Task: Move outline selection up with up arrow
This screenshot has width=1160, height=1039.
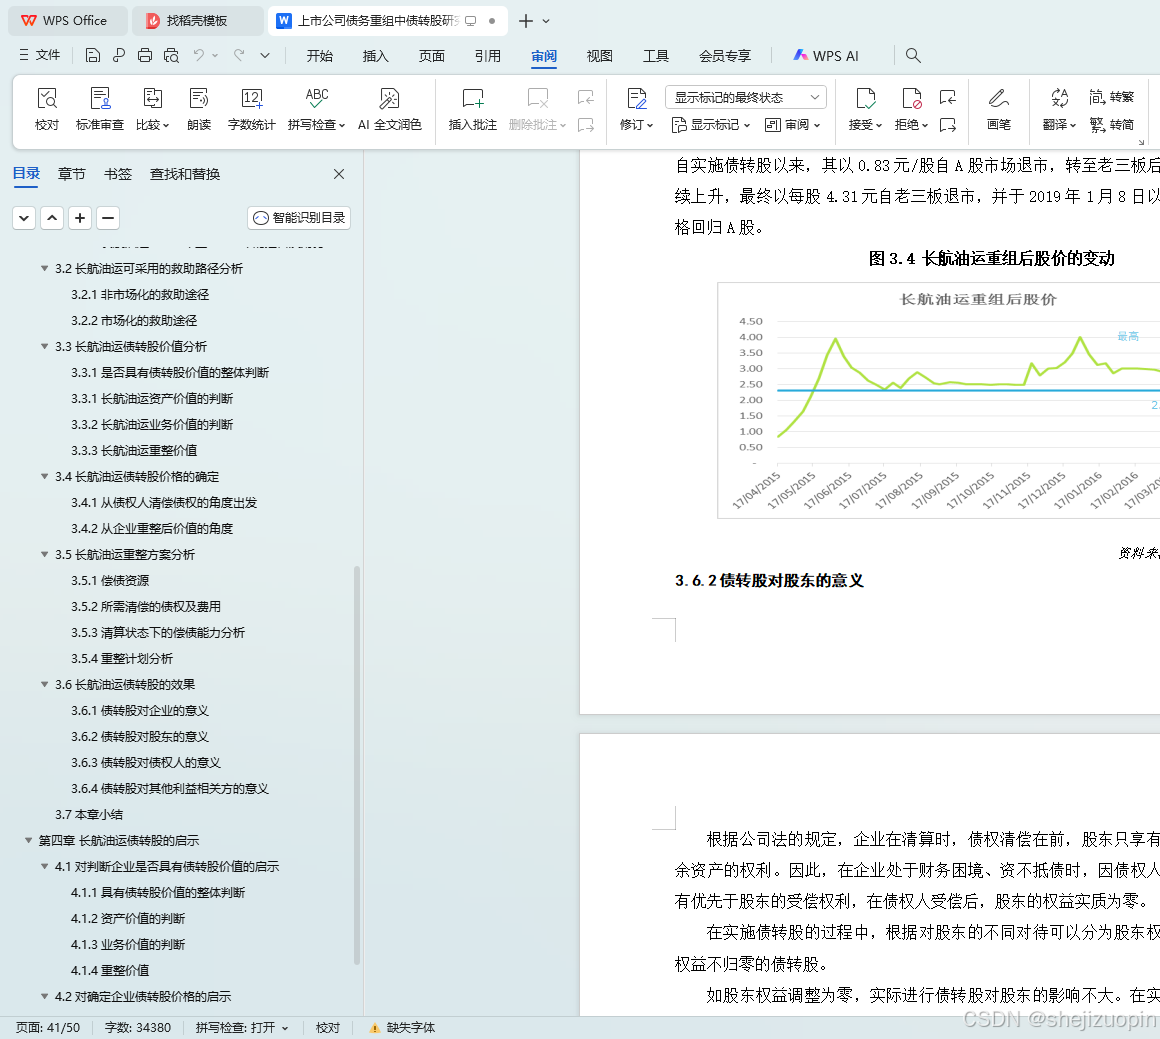Action: pyautogui.click(x=52, y=218)
